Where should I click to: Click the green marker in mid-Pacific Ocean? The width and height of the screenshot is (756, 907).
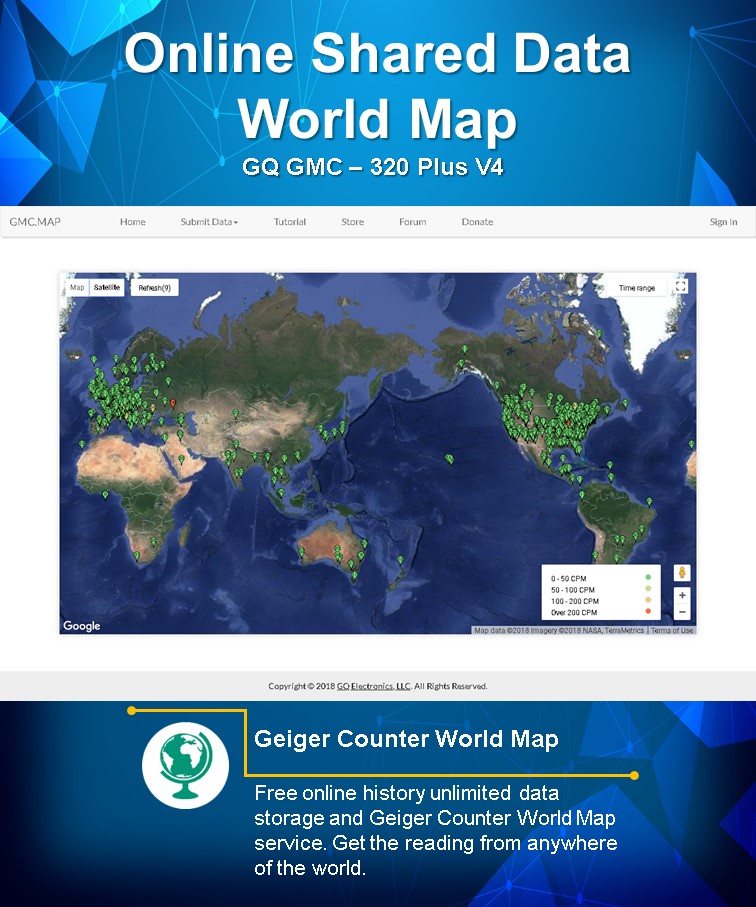[450, 459]
